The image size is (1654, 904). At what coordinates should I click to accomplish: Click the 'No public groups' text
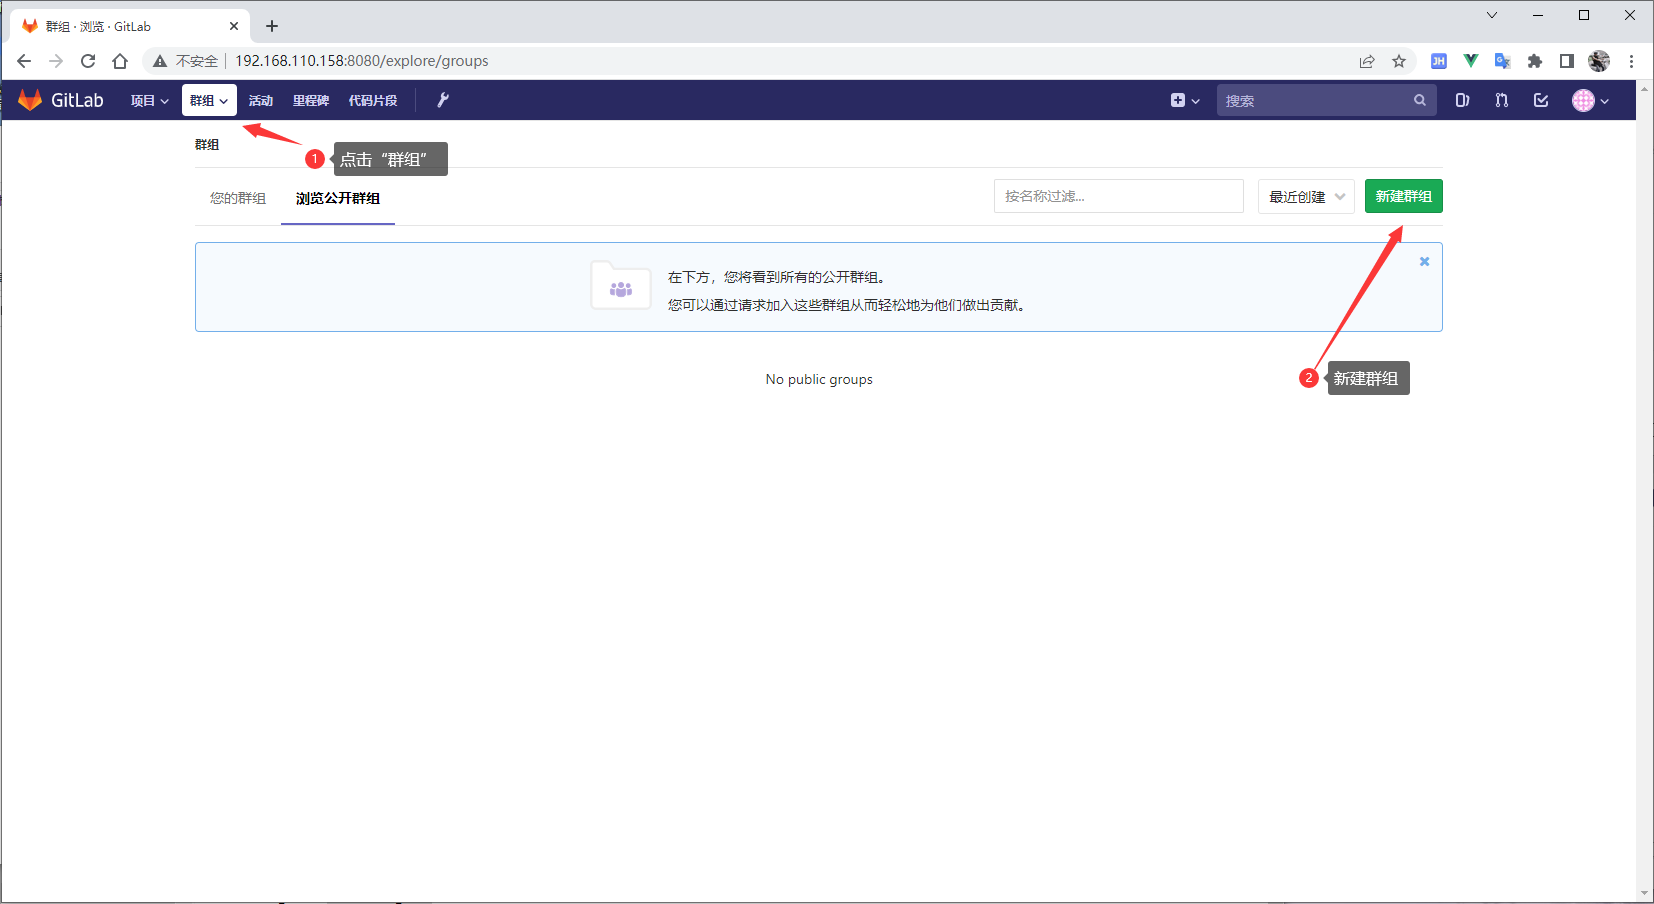pos(819,379)
